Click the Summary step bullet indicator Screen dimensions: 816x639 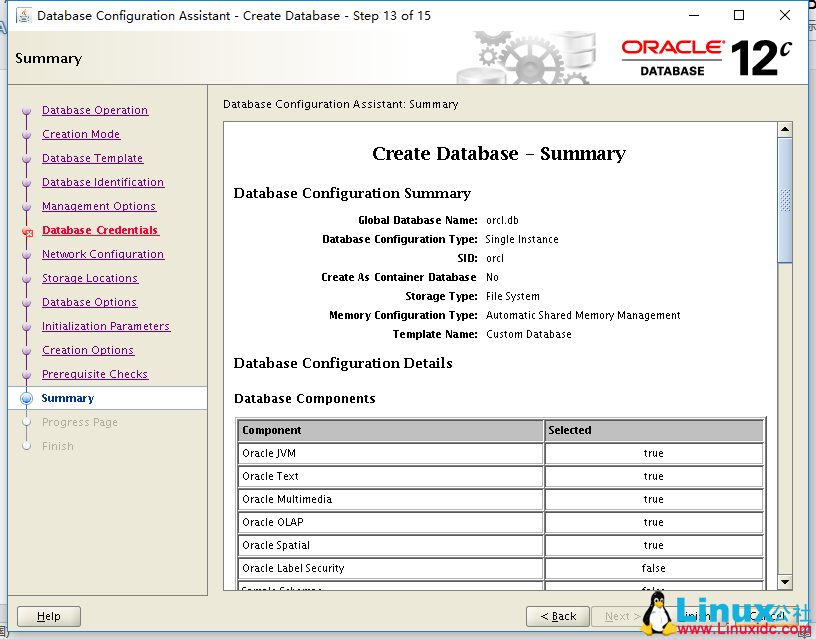pos(25,398)
